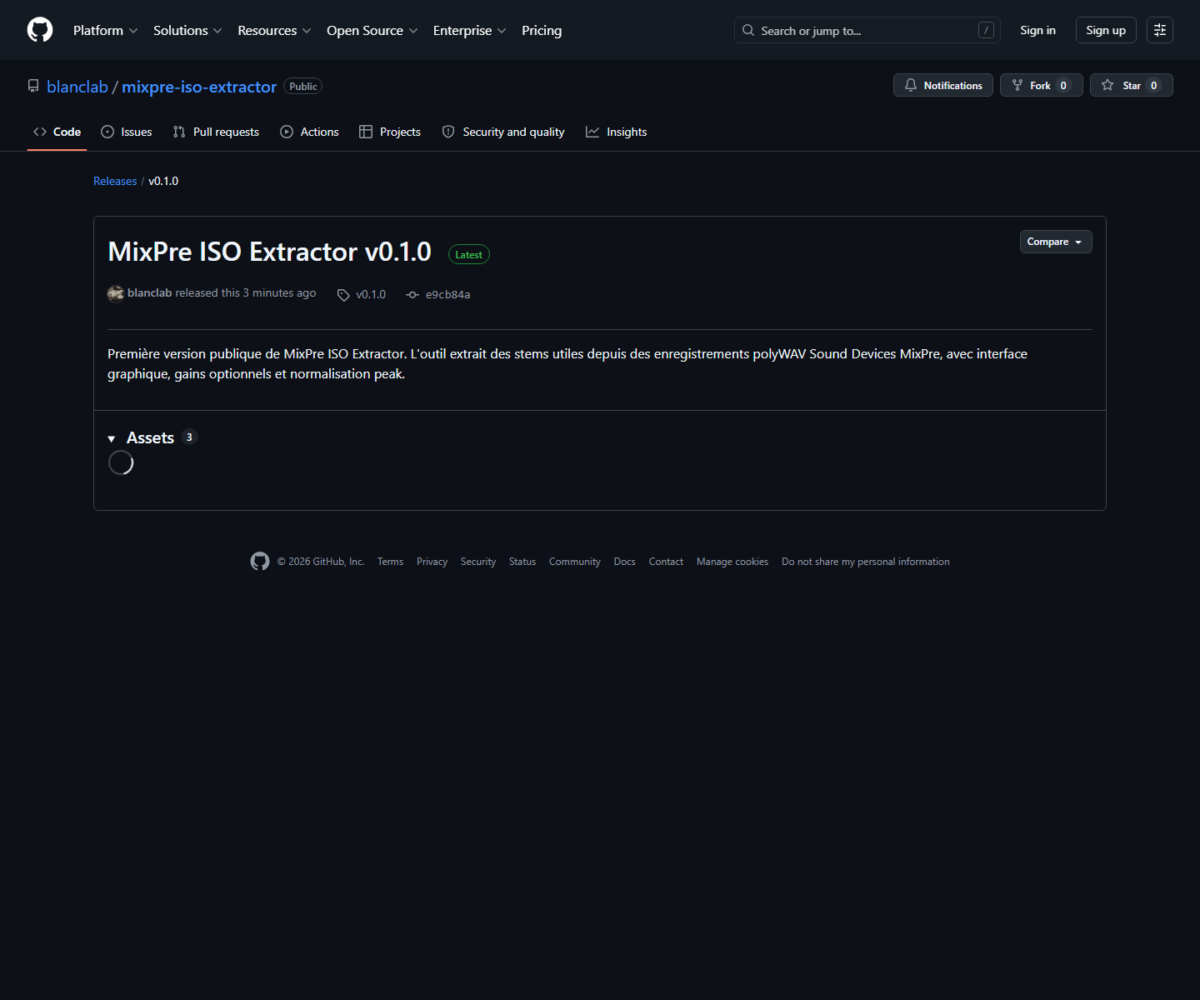Open the GitHub homepage logo
This screenshot has height=1000, width=1200.
(40, 30)
